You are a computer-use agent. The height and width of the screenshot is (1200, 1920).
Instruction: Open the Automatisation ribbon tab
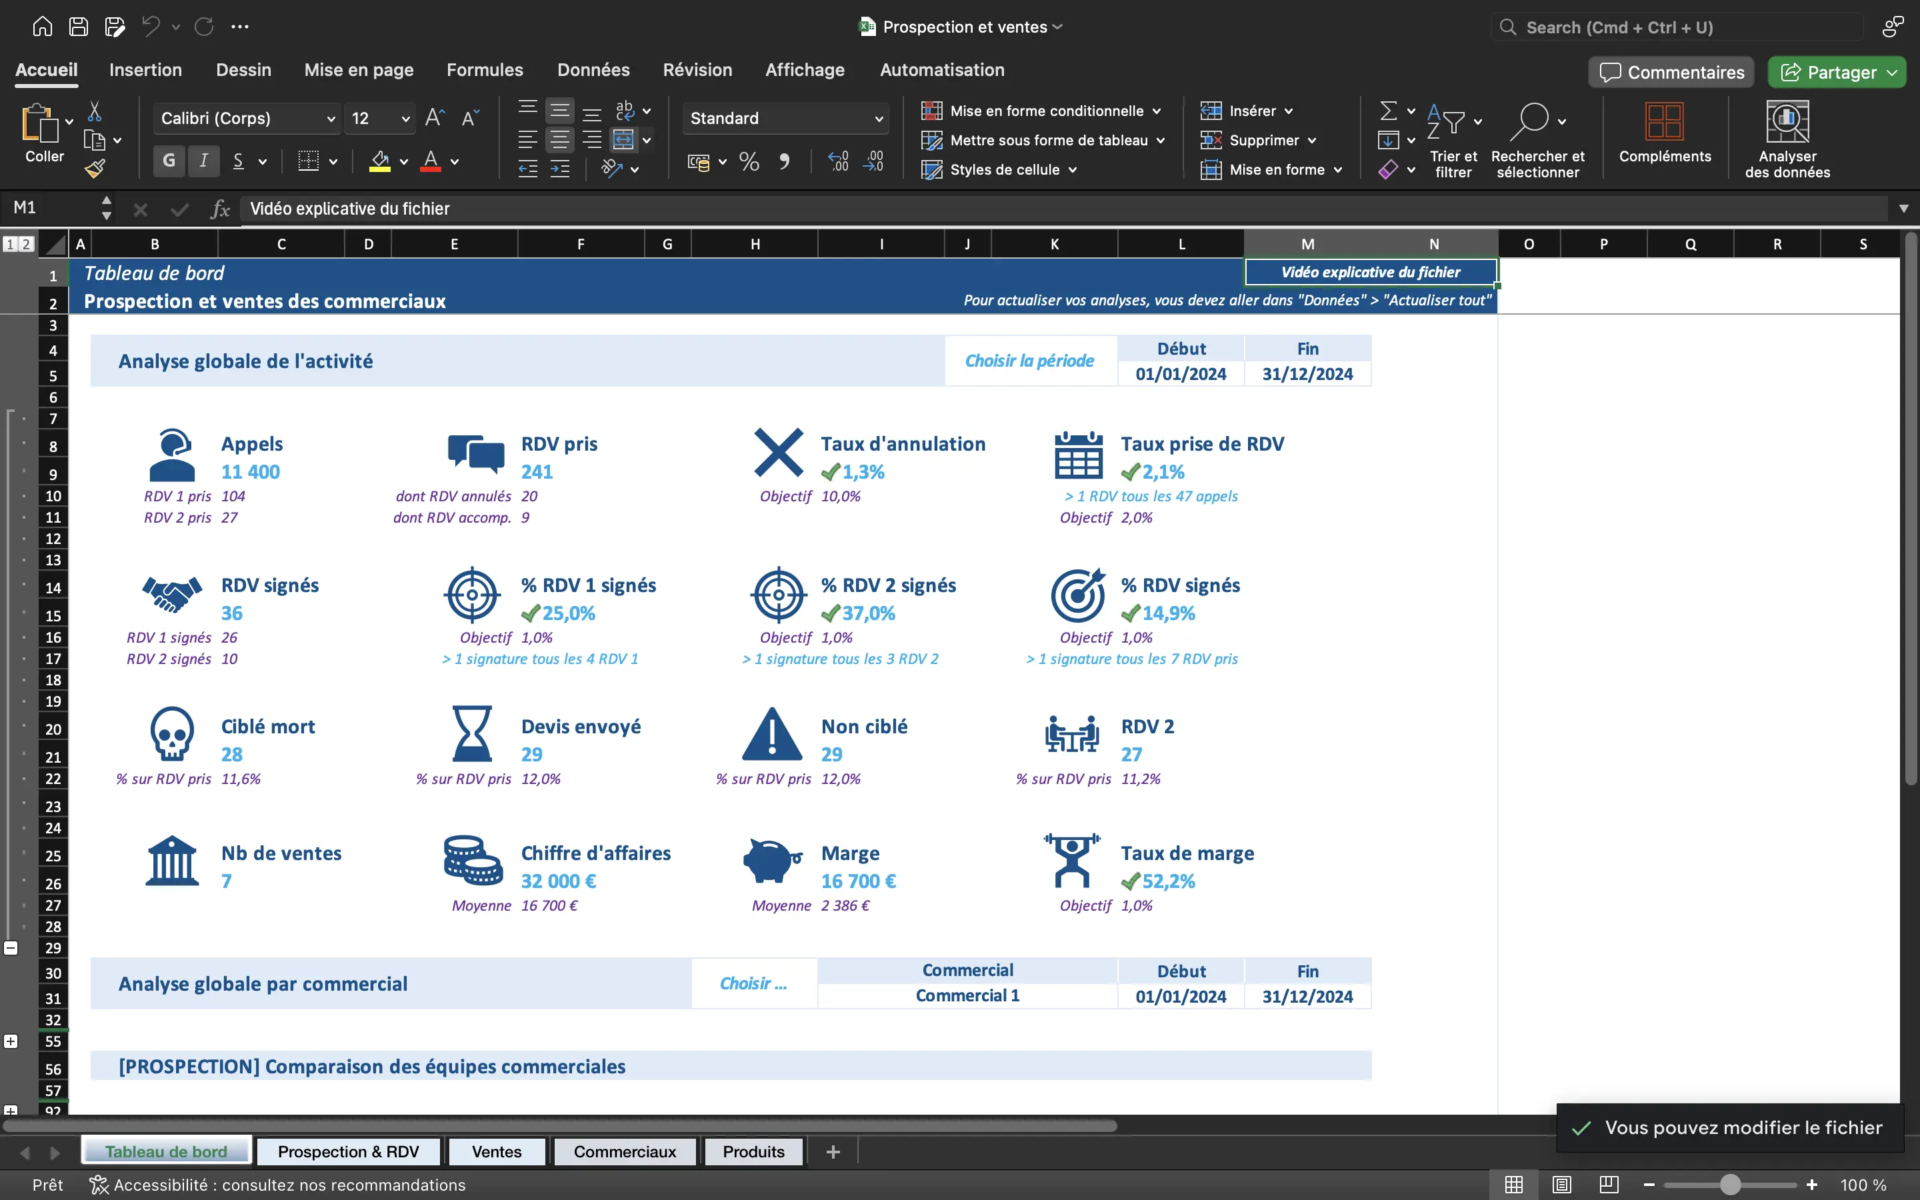[x=942, y=70]
